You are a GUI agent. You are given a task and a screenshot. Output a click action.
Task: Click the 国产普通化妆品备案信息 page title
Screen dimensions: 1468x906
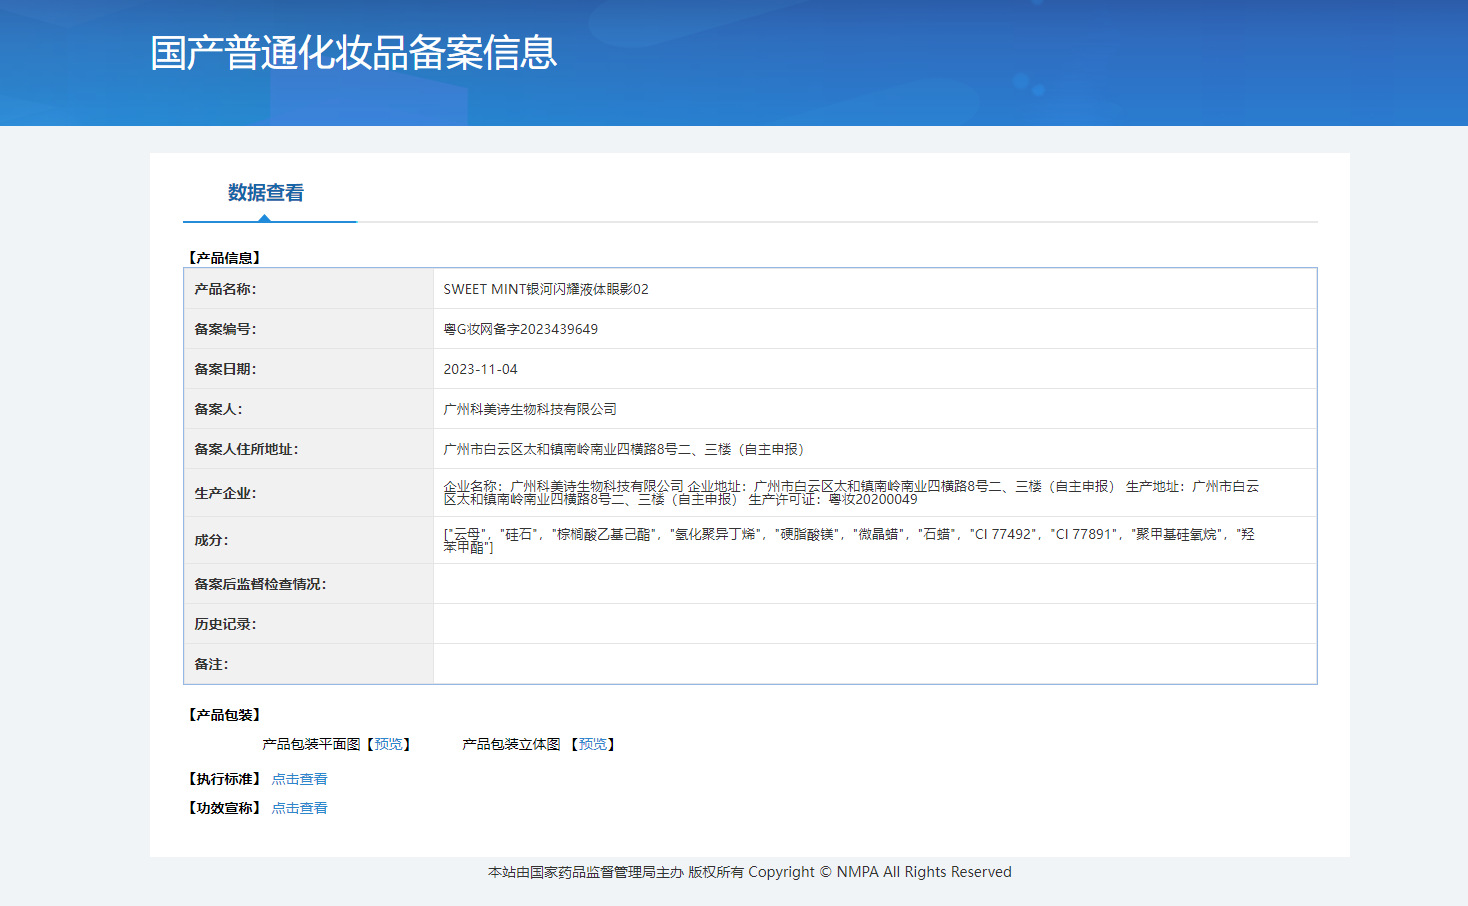tap(353, 53)
